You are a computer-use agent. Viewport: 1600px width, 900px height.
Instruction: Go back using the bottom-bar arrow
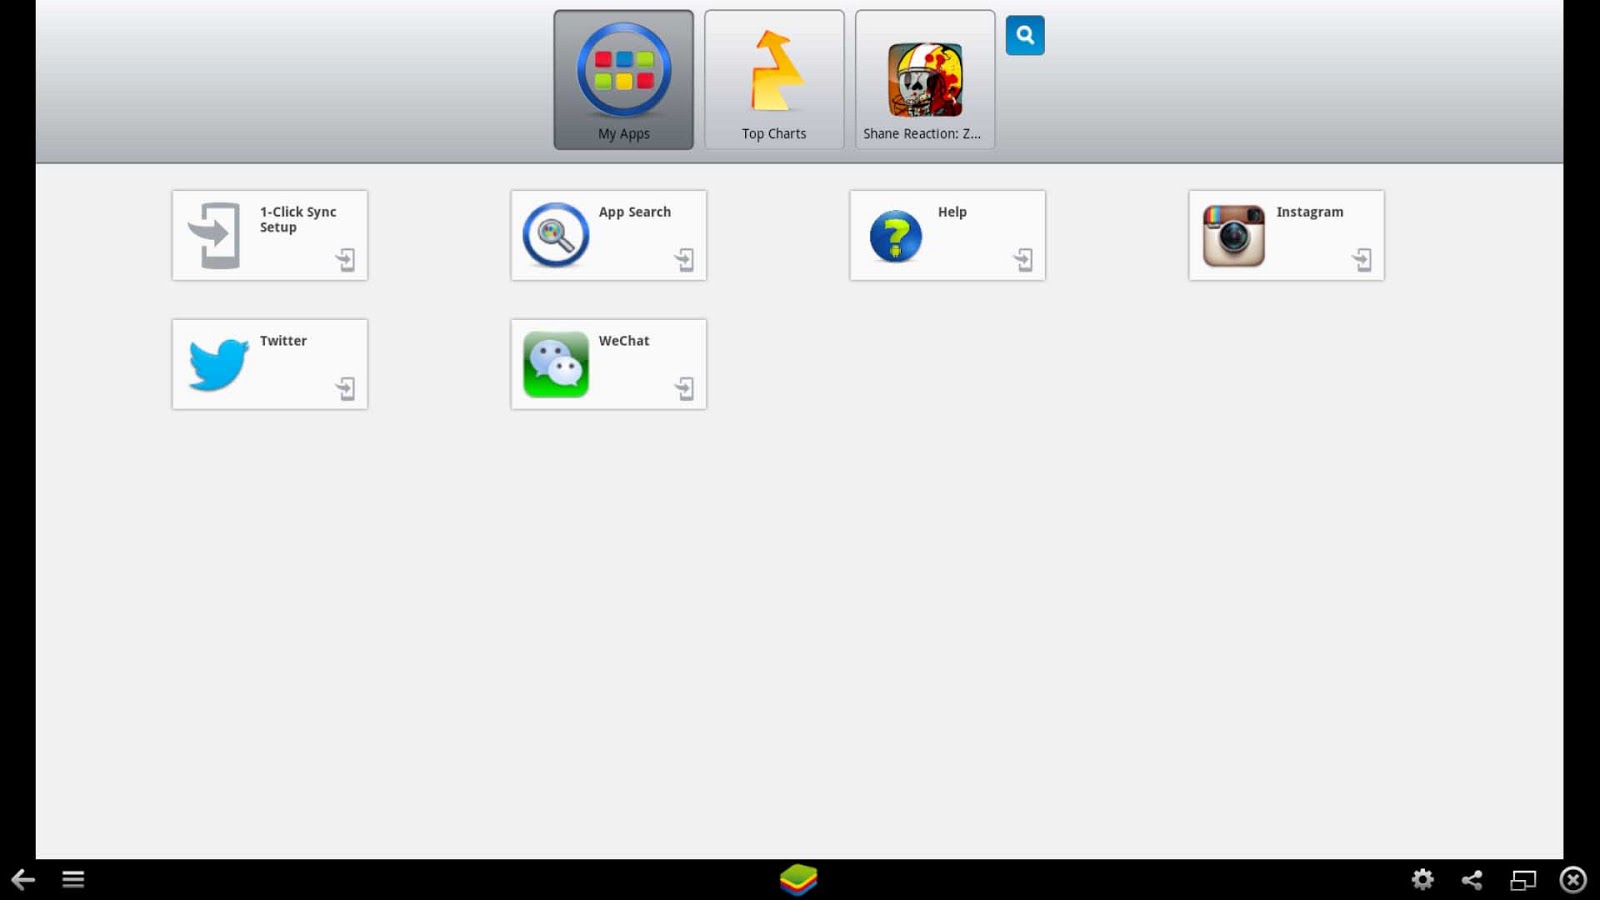click(23, 879)
